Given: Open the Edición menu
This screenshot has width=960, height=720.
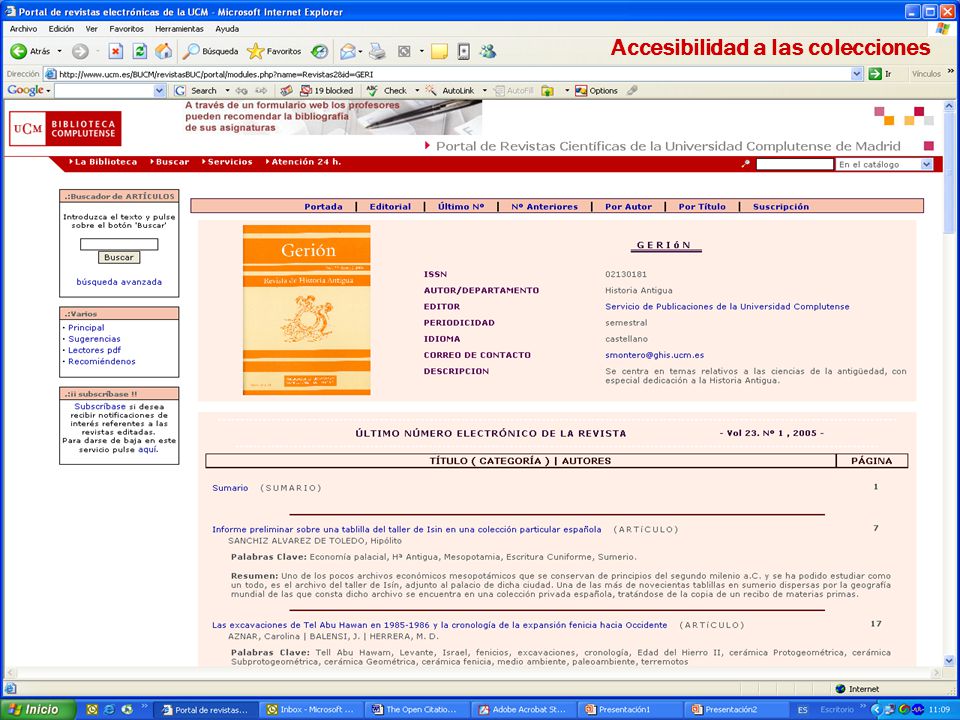Looking at the screenshot, I should [x=61, y=29].
